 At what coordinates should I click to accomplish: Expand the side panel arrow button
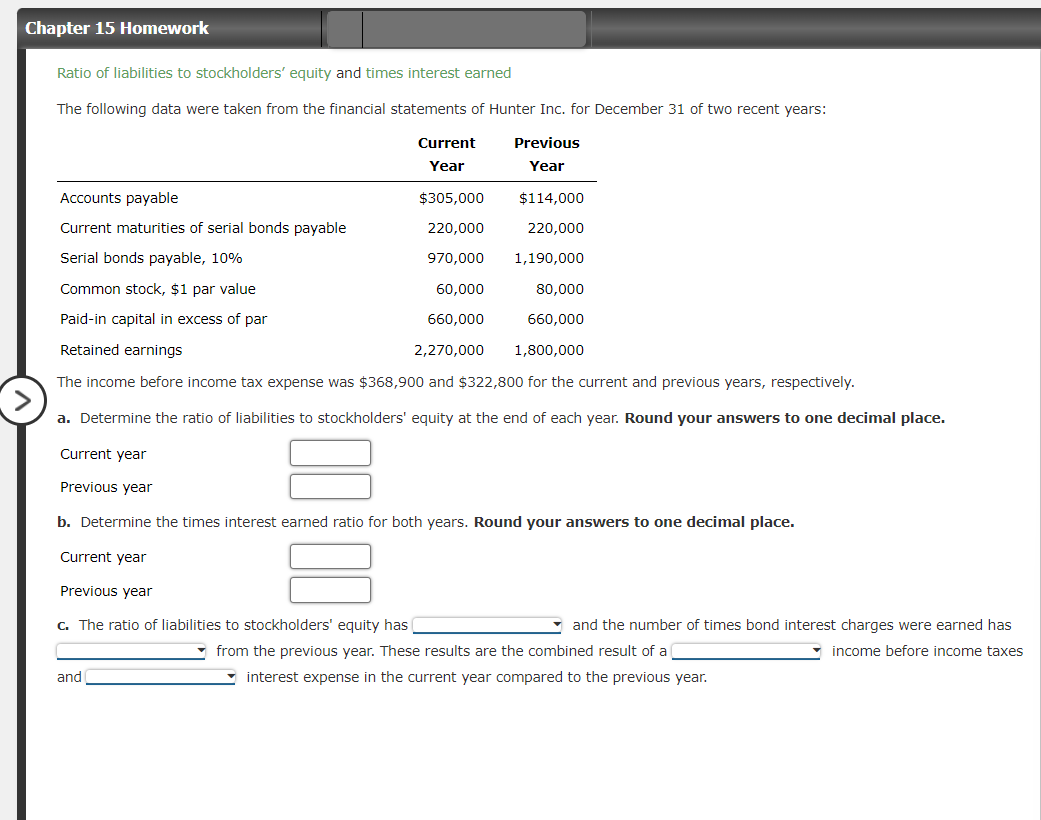coord(21,400)
